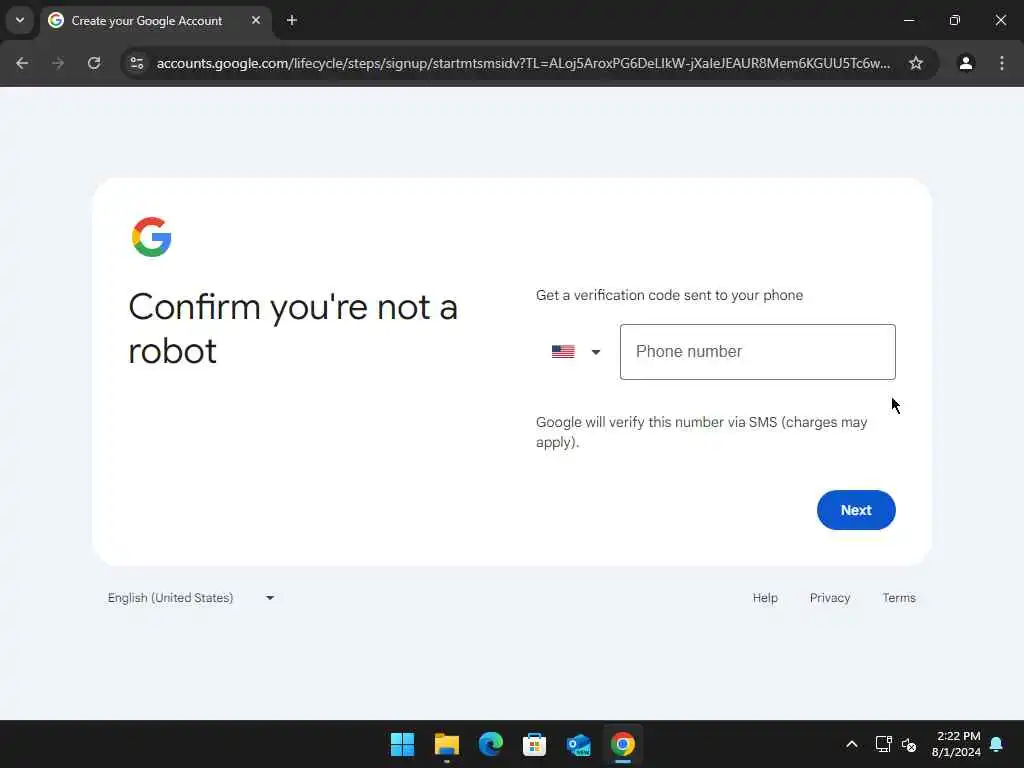
Task: Open a new browser tab
Action: 292,21
